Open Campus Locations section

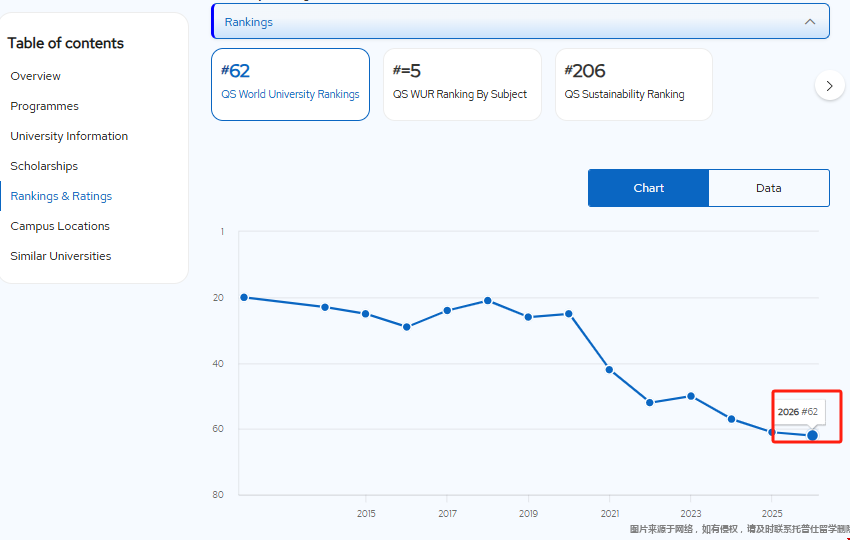(60, 226)
